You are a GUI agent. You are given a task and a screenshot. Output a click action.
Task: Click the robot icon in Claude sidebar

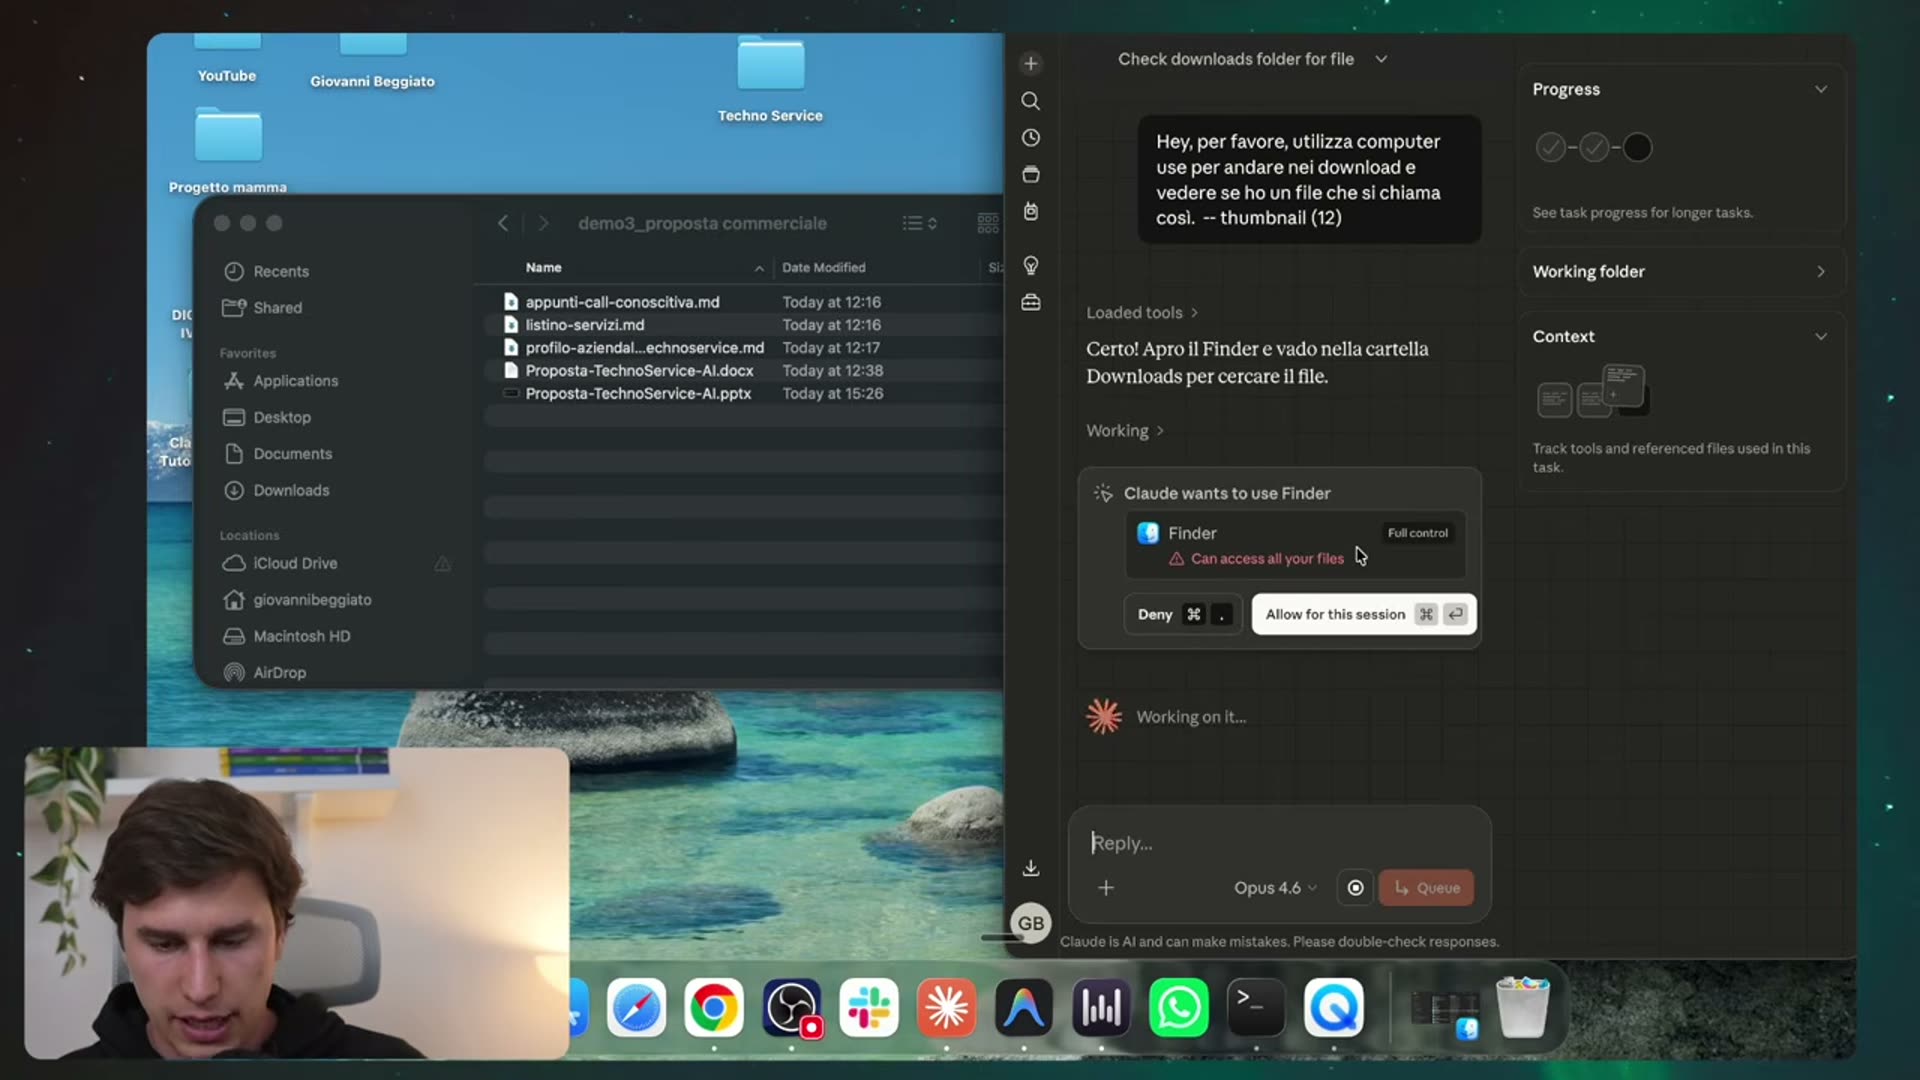(x=1030, y=211)
